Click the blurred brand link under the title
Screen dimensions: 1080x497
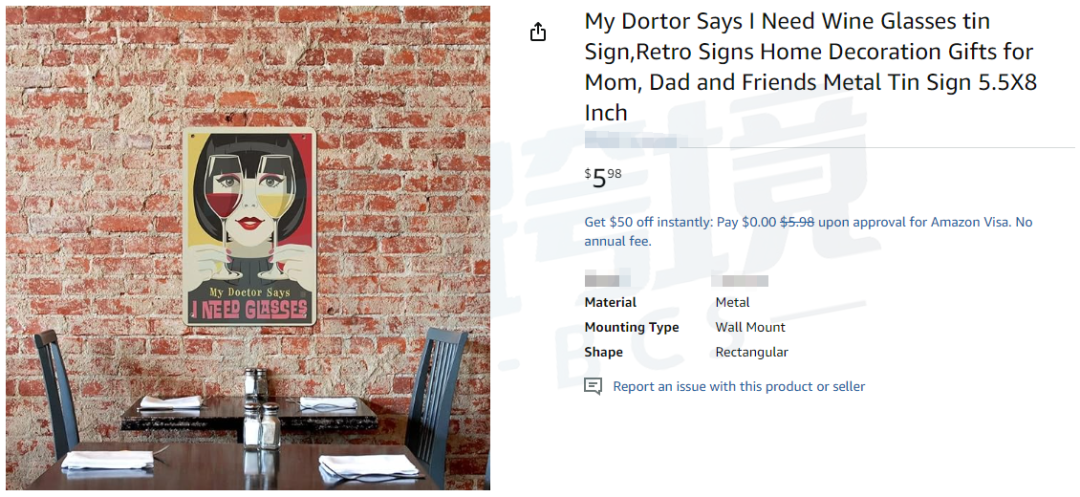(630, 140)
